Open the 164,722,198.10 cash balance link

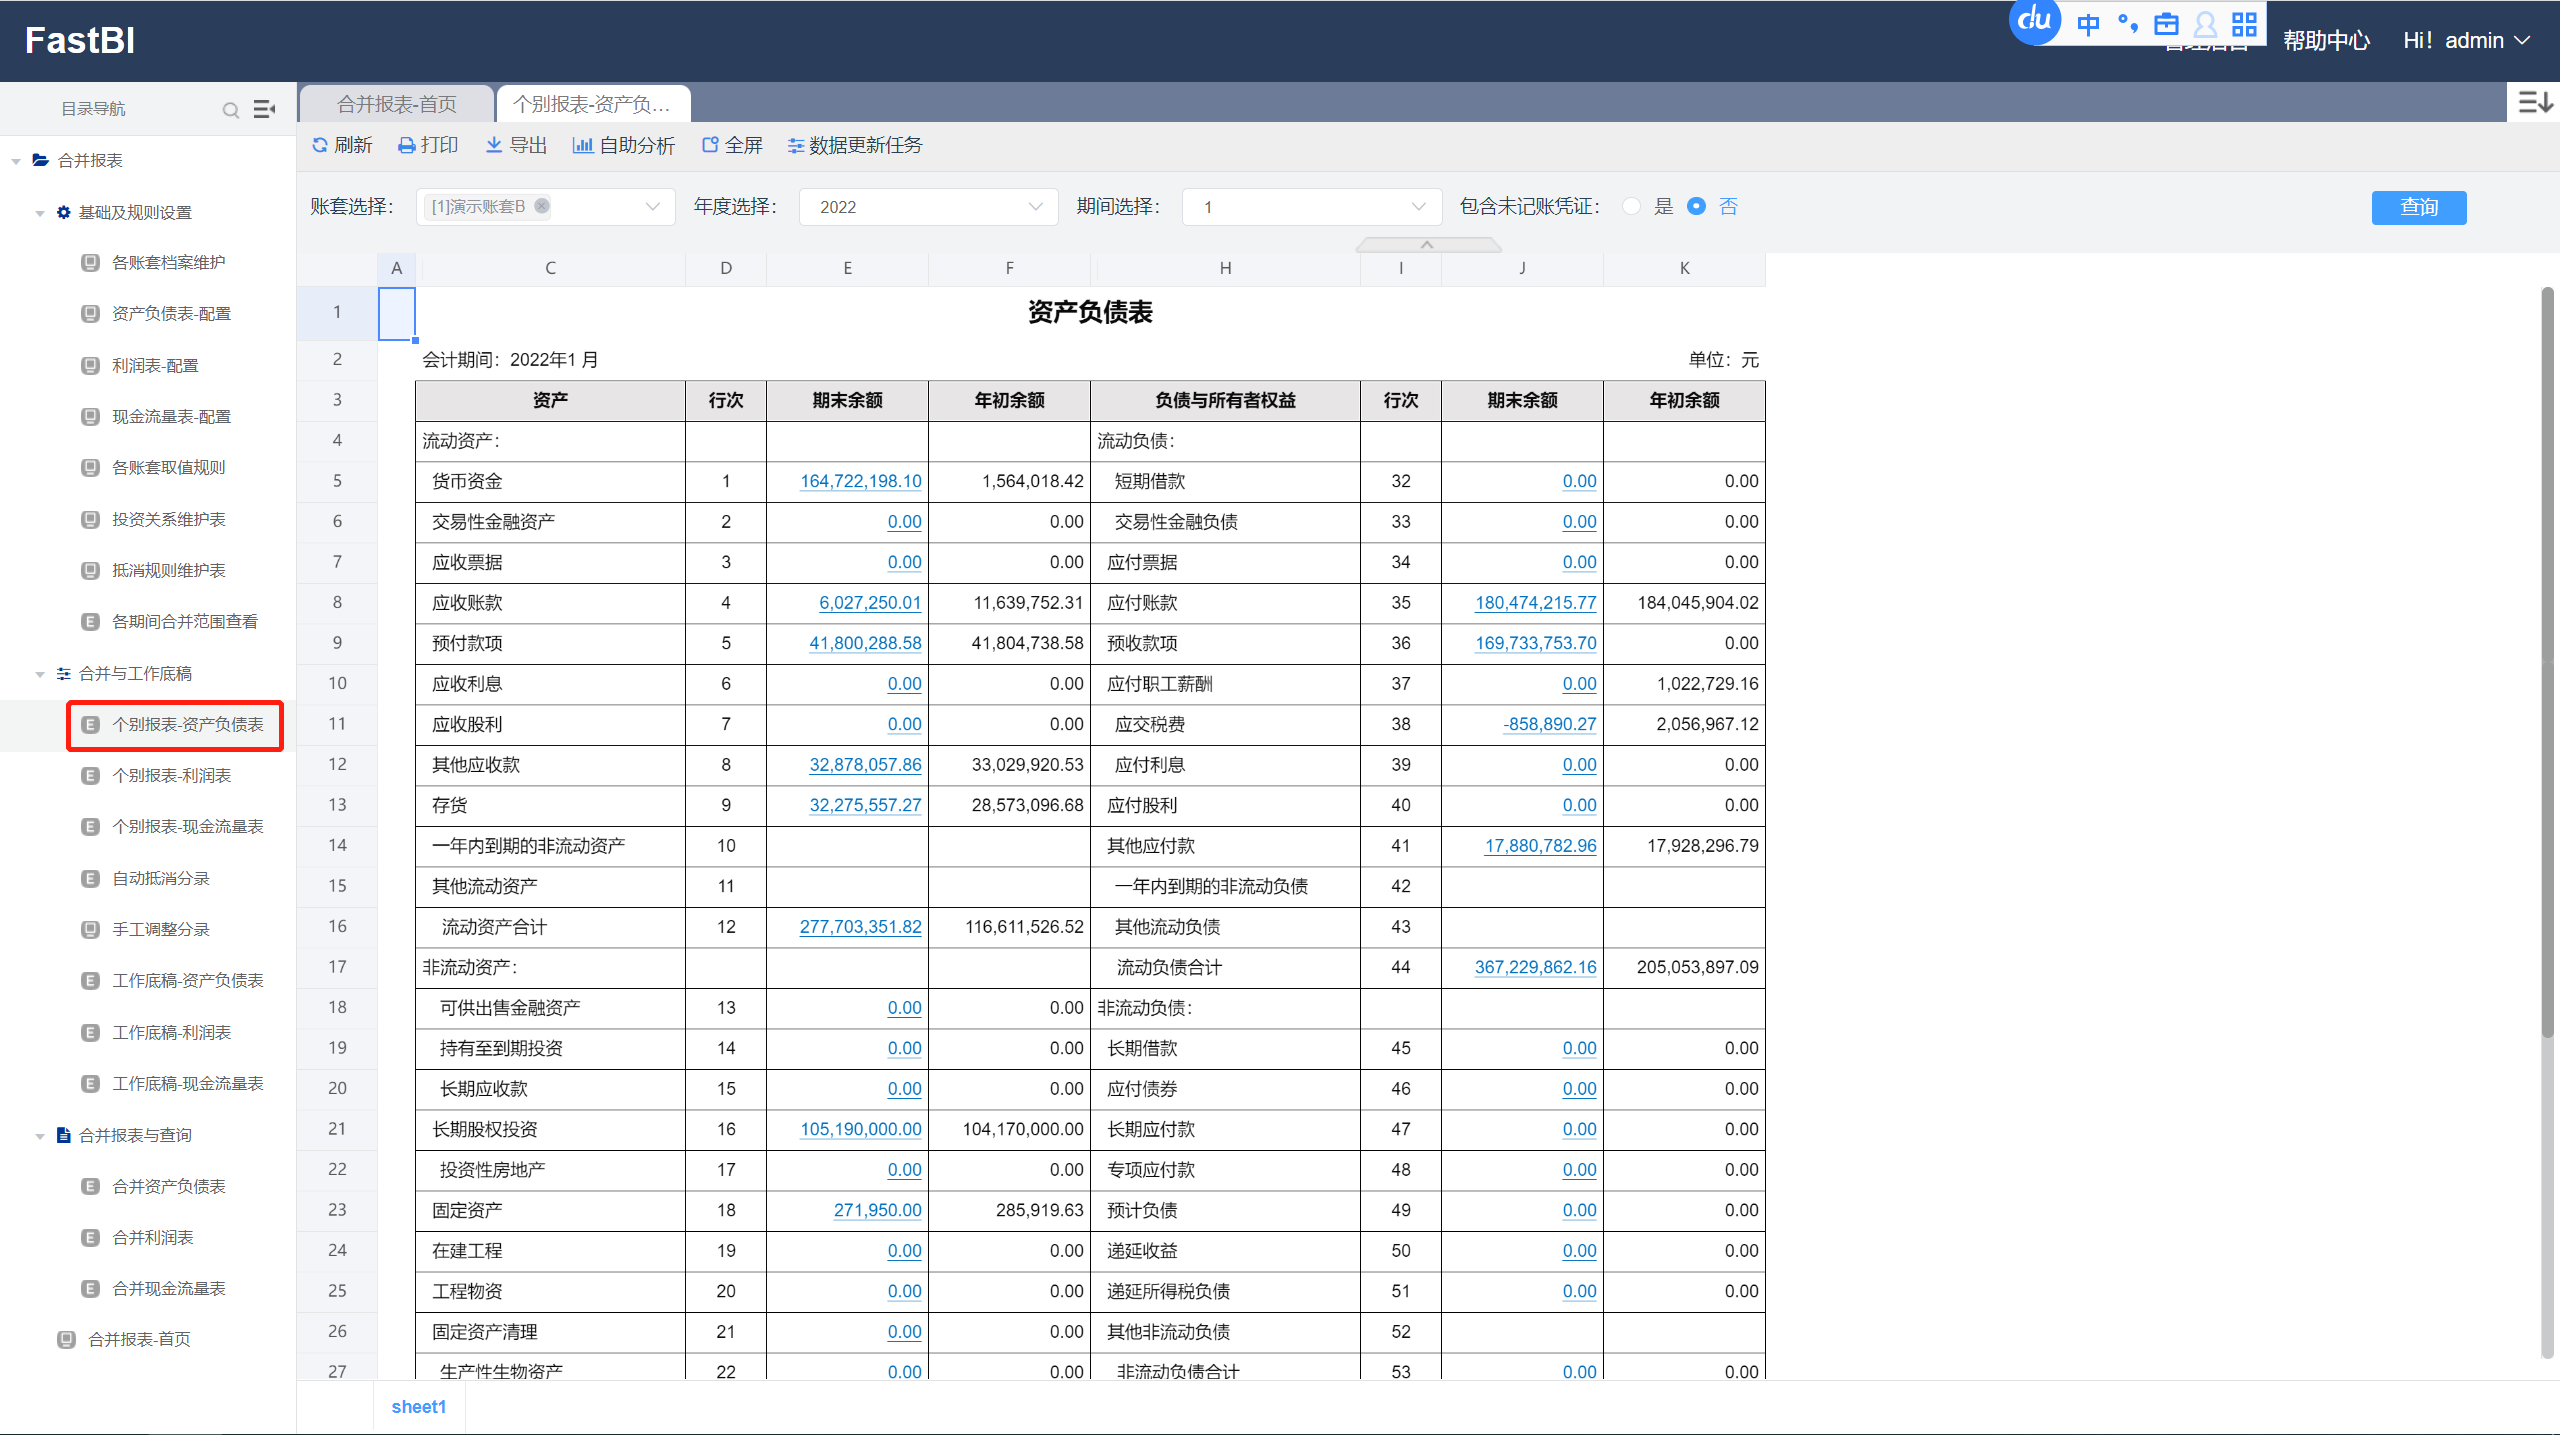[860, 481]
